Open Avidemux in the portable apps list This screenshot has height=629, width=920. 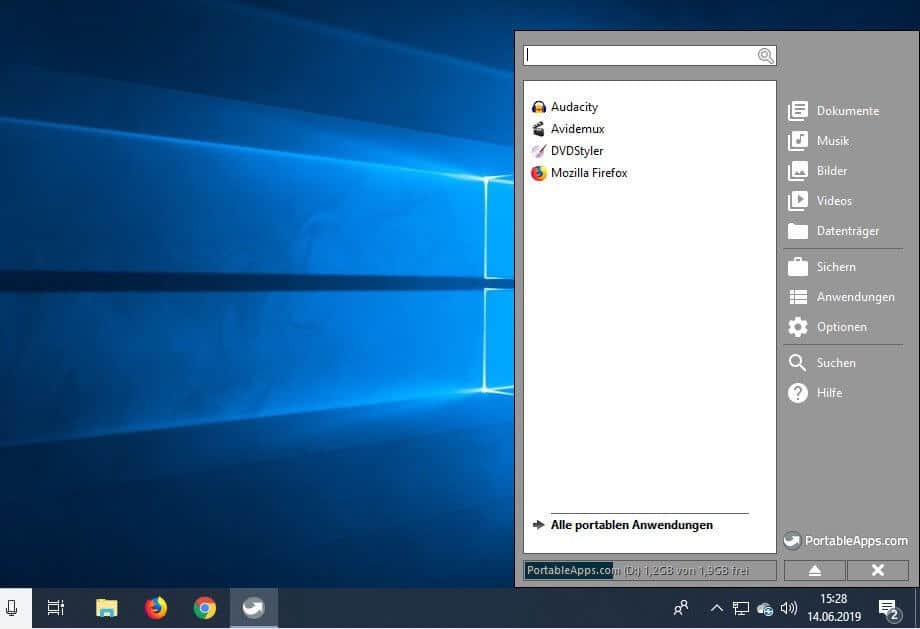(576, 129)
